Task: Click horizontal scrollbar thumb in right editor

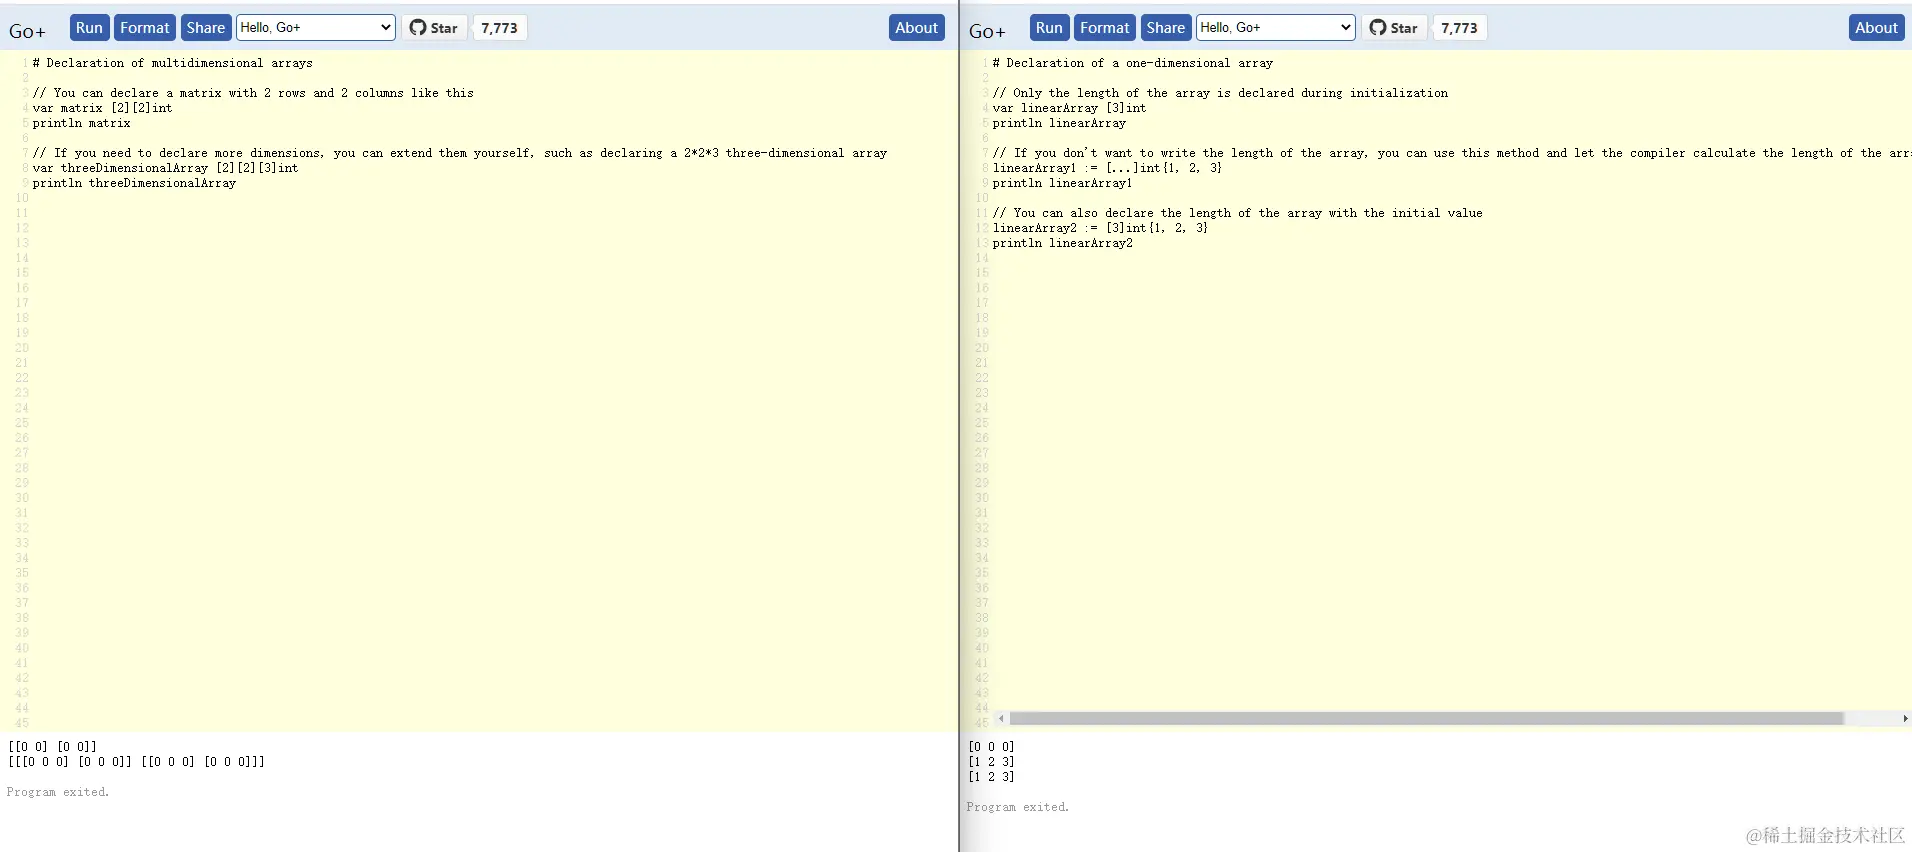Action: (1426, 718)
